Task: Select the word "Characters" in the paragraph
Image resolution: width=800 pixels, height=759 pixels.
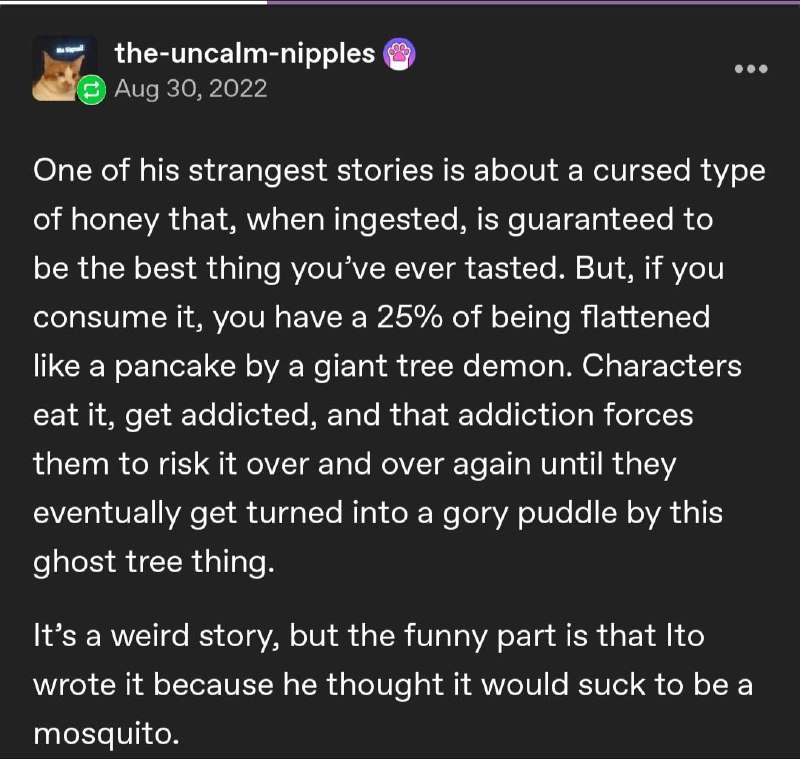Action: click(x=662, y=366)
